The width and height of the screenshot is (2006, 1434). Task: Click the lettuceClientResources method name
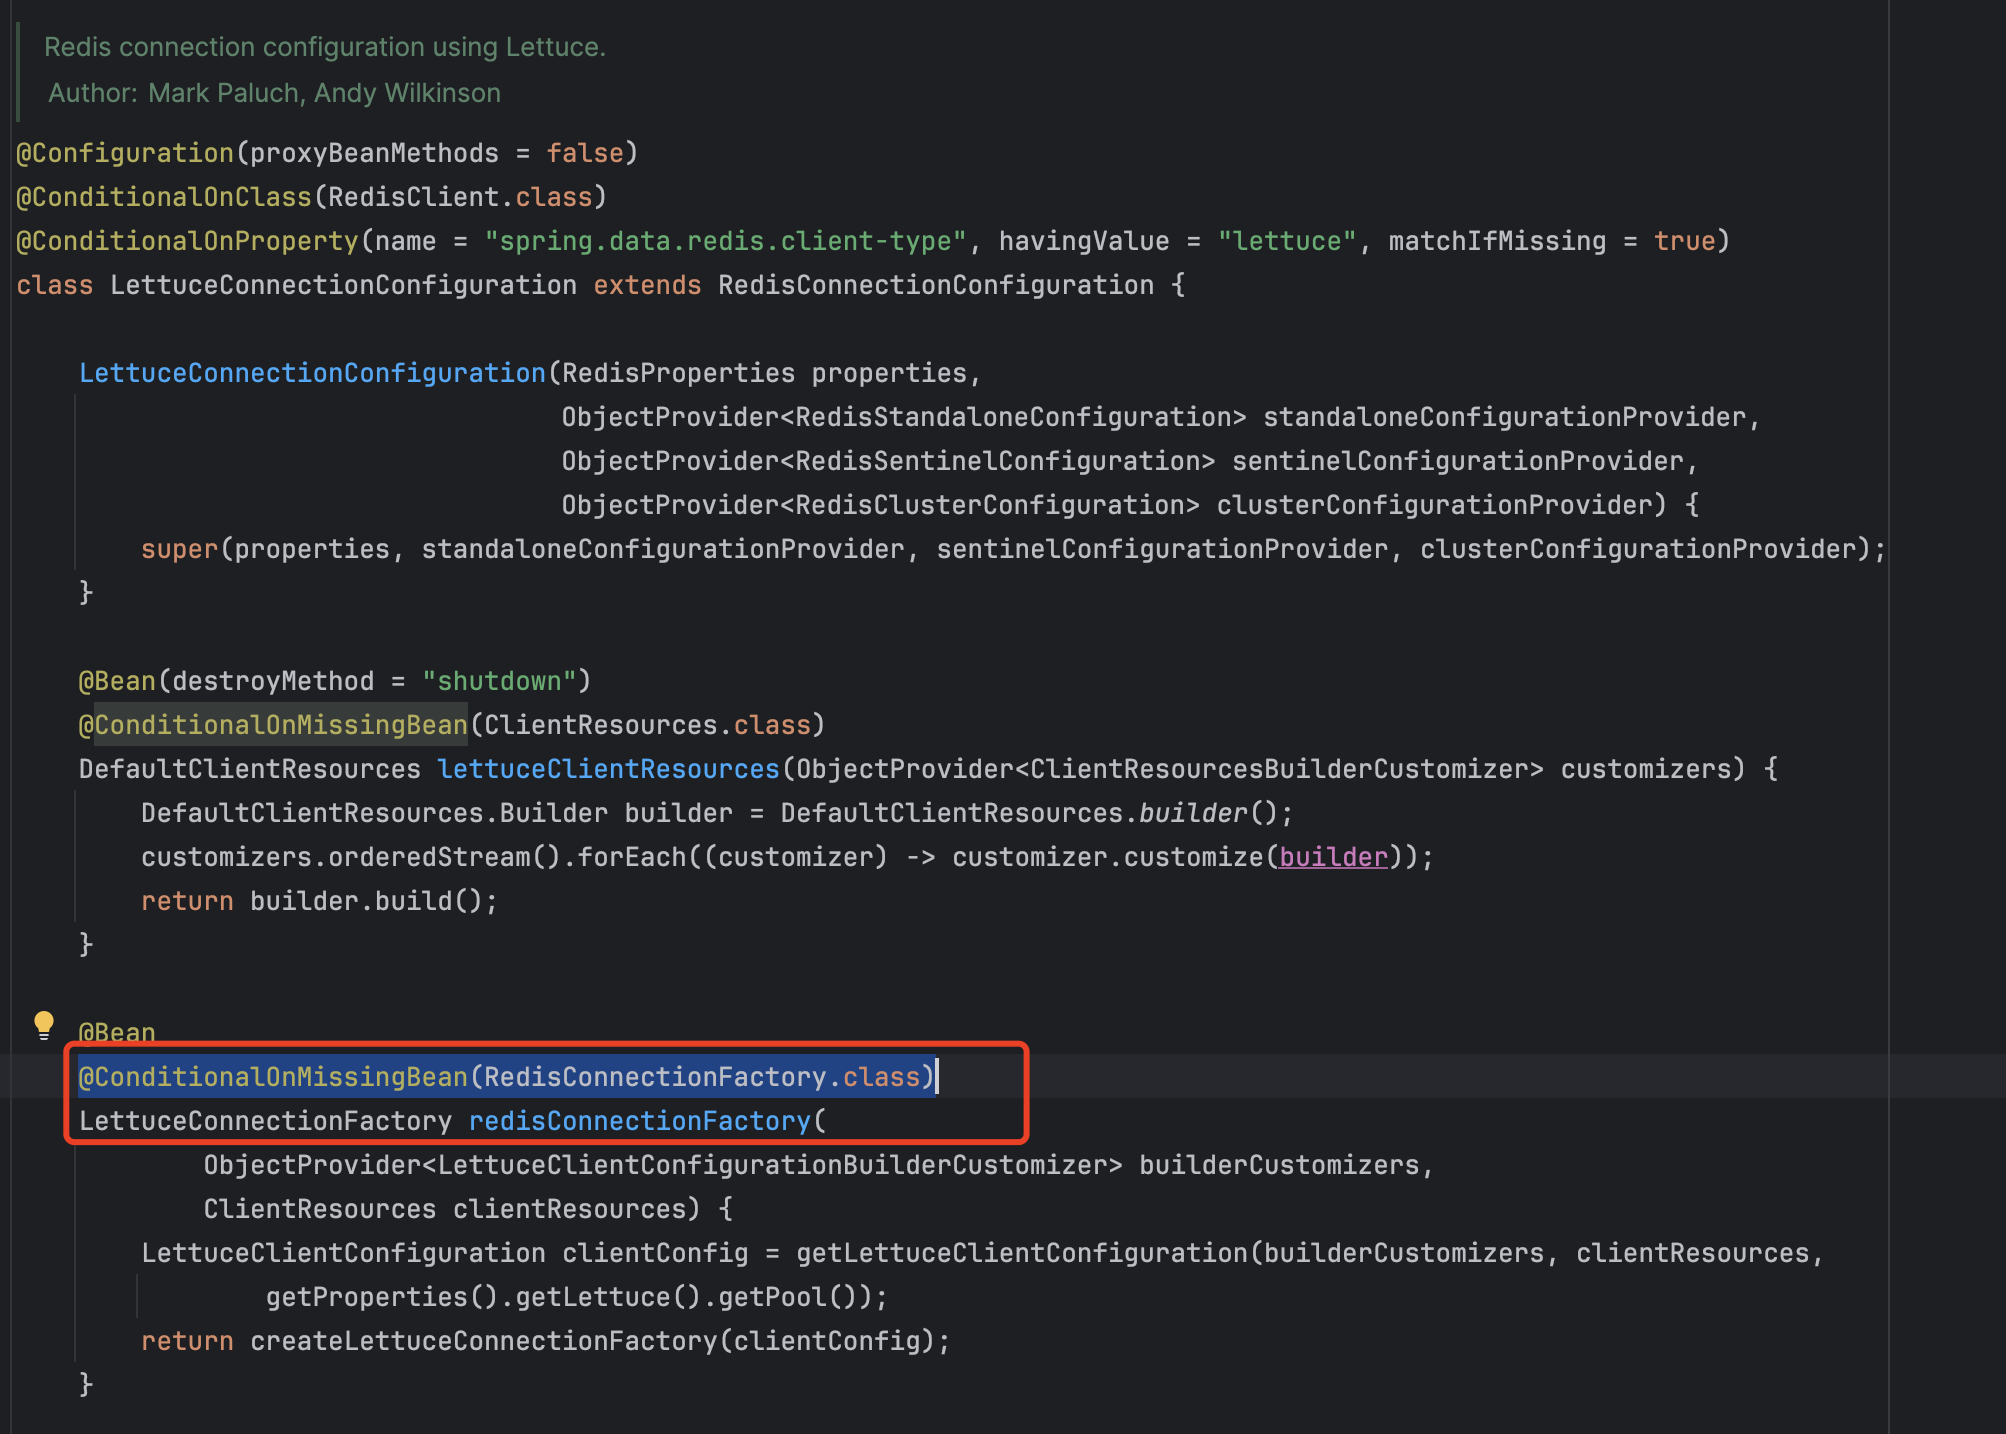tap(608, 768)
